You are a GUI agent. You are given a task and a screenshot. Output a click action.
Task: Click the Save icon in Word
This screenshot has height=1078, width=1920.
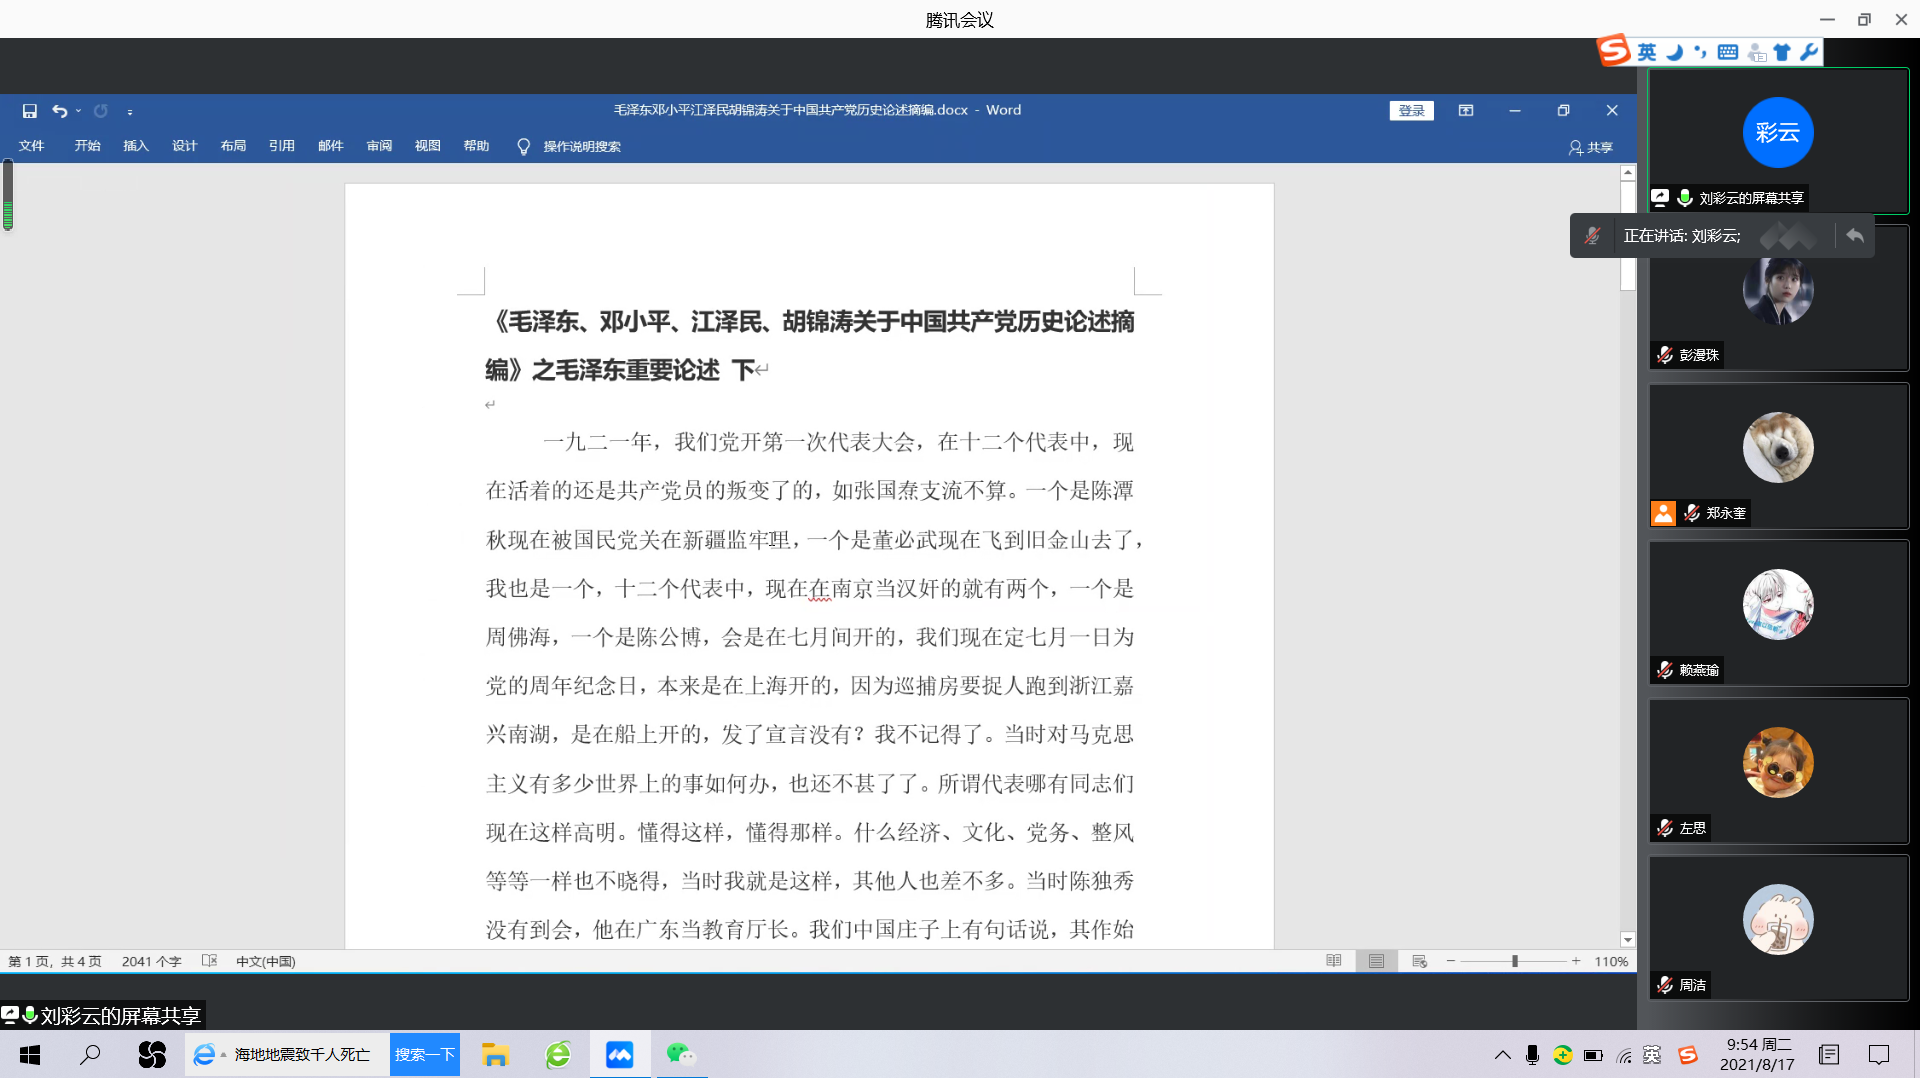(30, 111)
